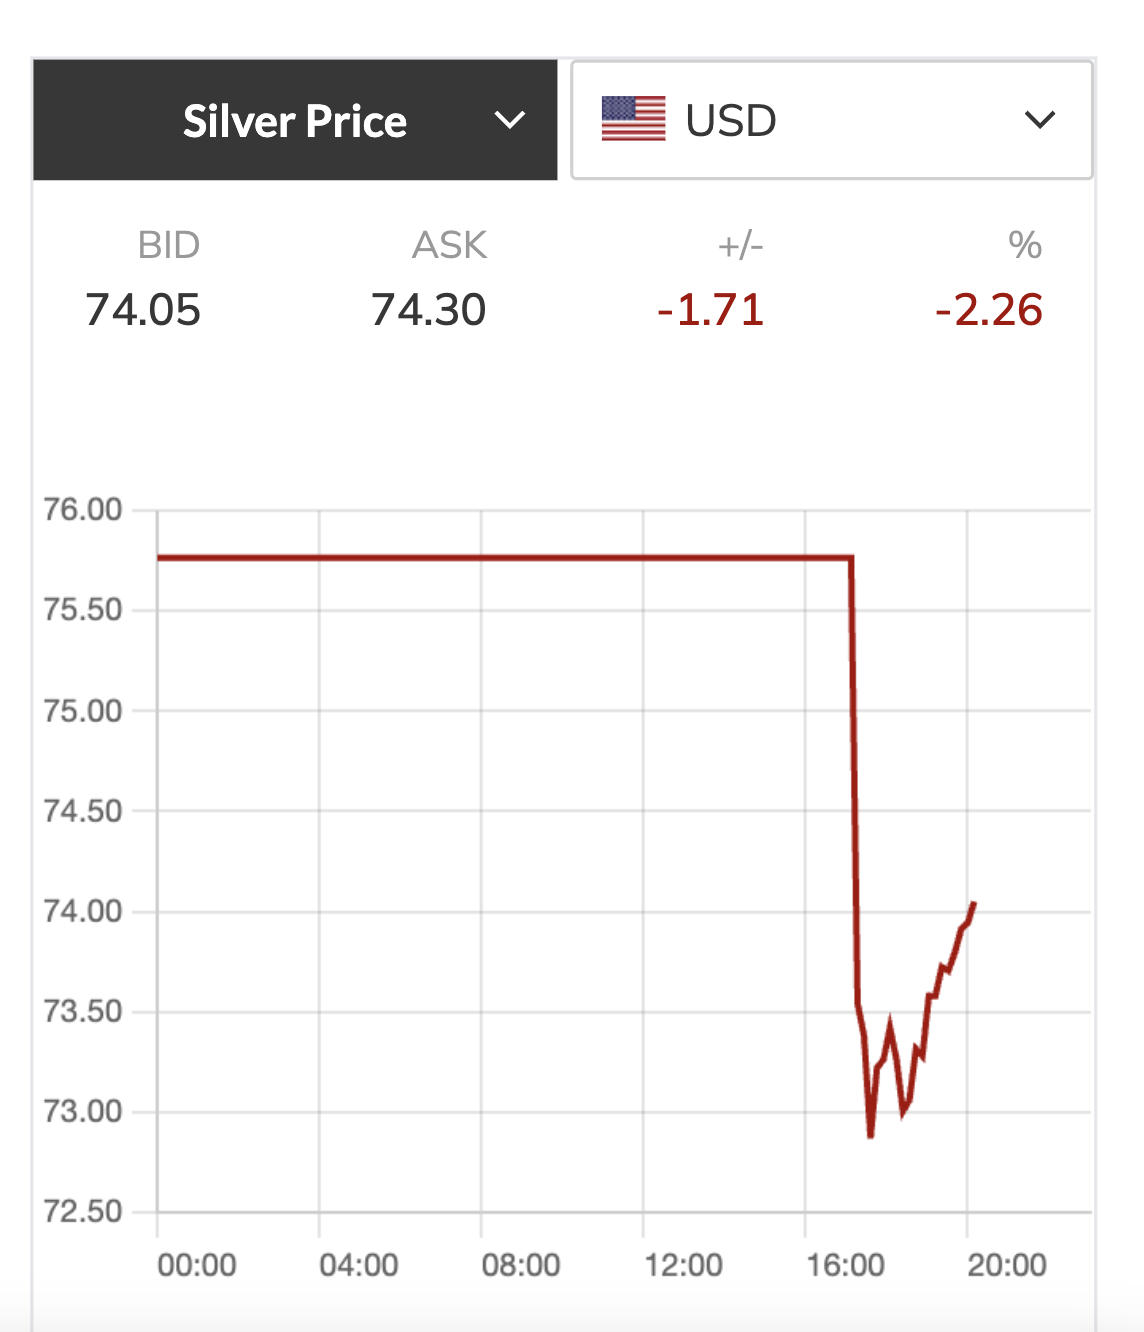
Task: Click the ASK value 74.30
Action: coord(428,310)
